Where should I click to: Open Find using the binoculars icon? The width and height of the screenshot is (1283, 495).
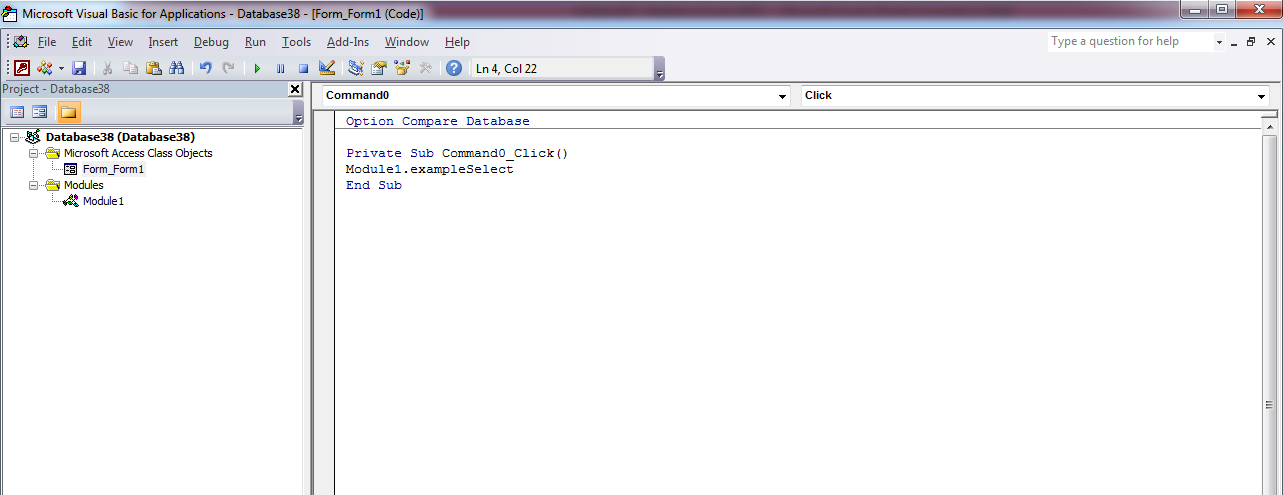(x=177, y=68)
